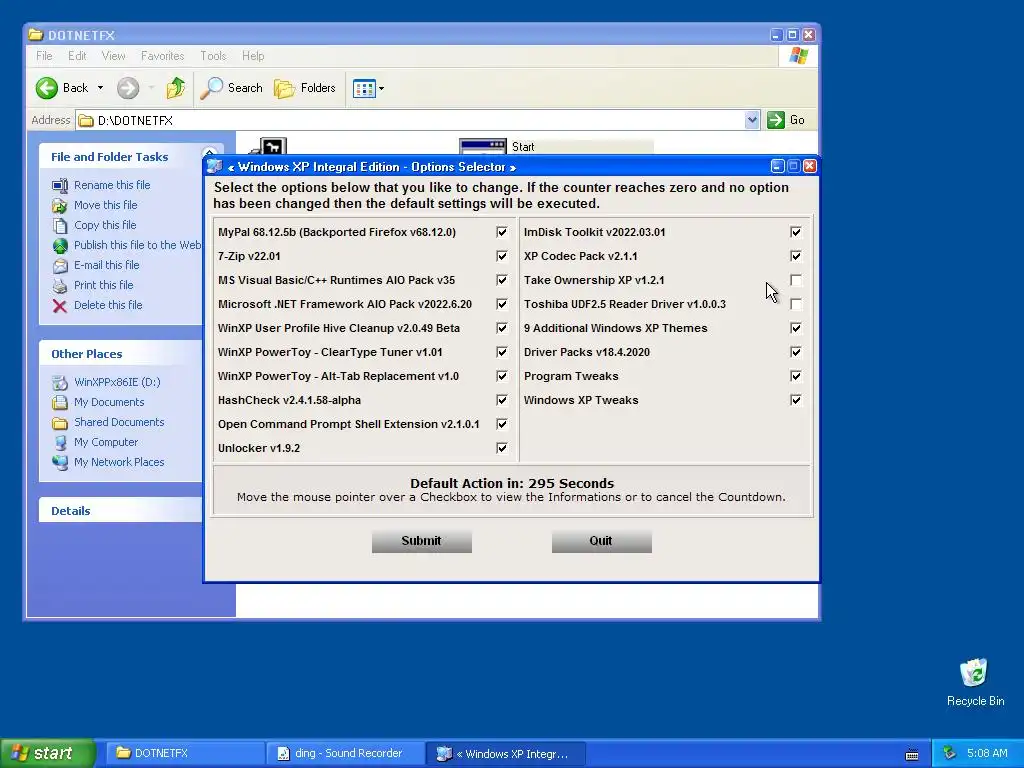The width and height of the screenshot is (1024, 768).
Task: Toggle Windows XP Tweaks checkbox
Action: (x=795, y=400)
